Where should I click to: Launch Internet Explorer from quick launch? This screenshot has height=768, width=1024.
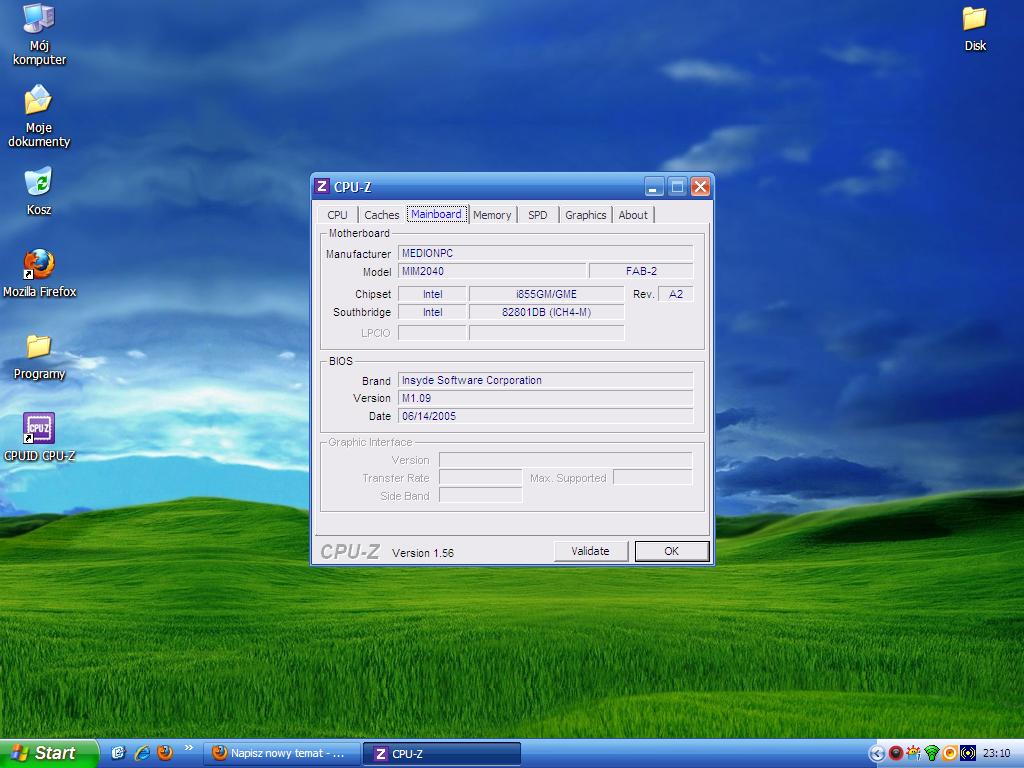coord(142,753)
